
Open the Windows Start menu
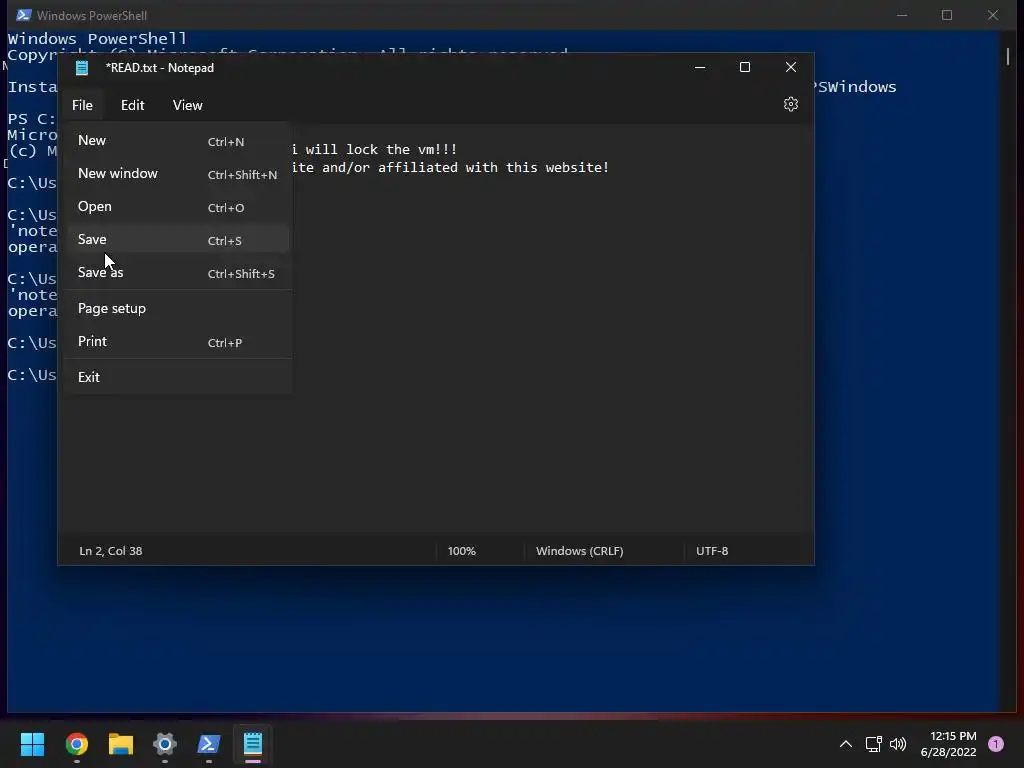(x=32, y=744)
